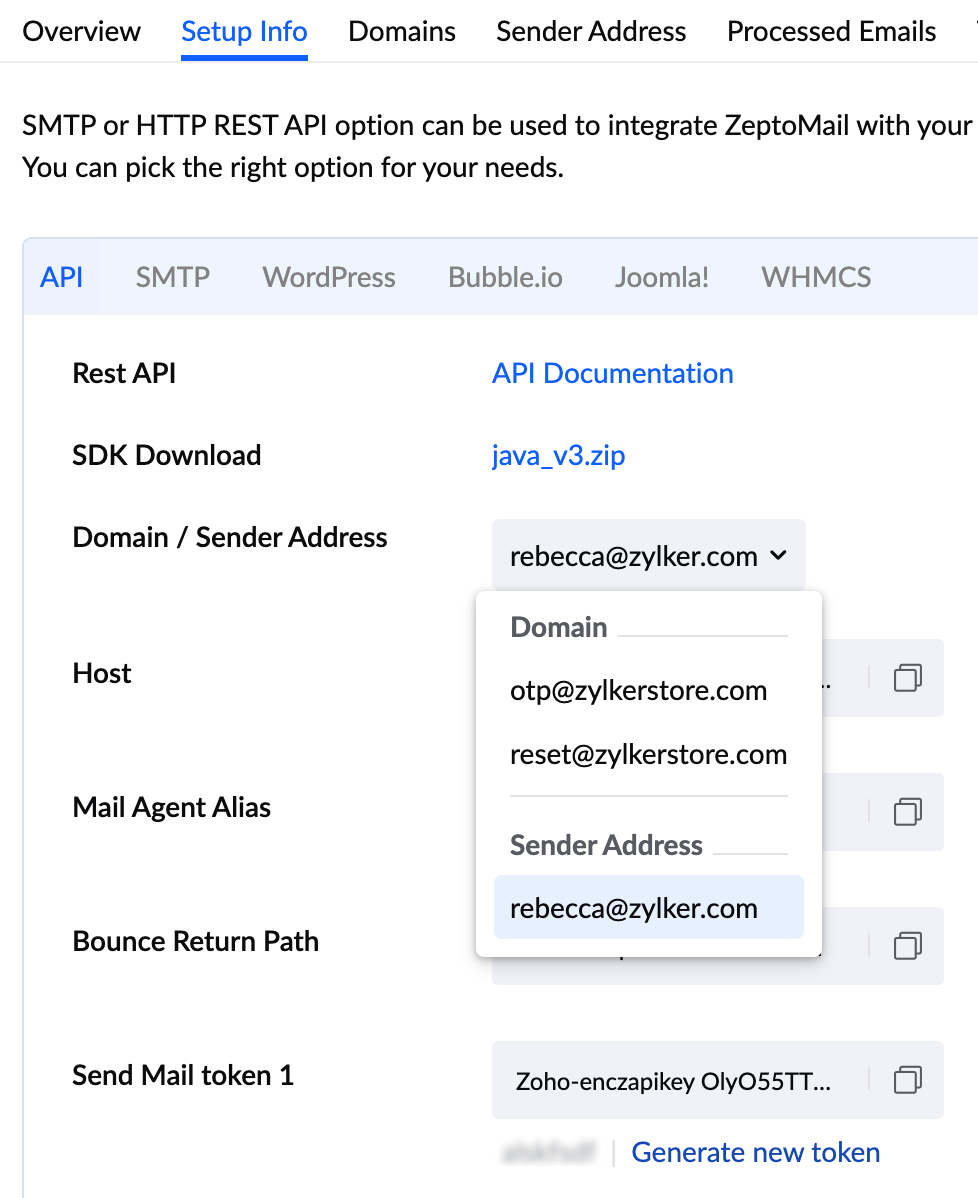Copy the Bounce Return Path value
The height and width of the screenshot is (1198, 978).
[x=908, y=946]
